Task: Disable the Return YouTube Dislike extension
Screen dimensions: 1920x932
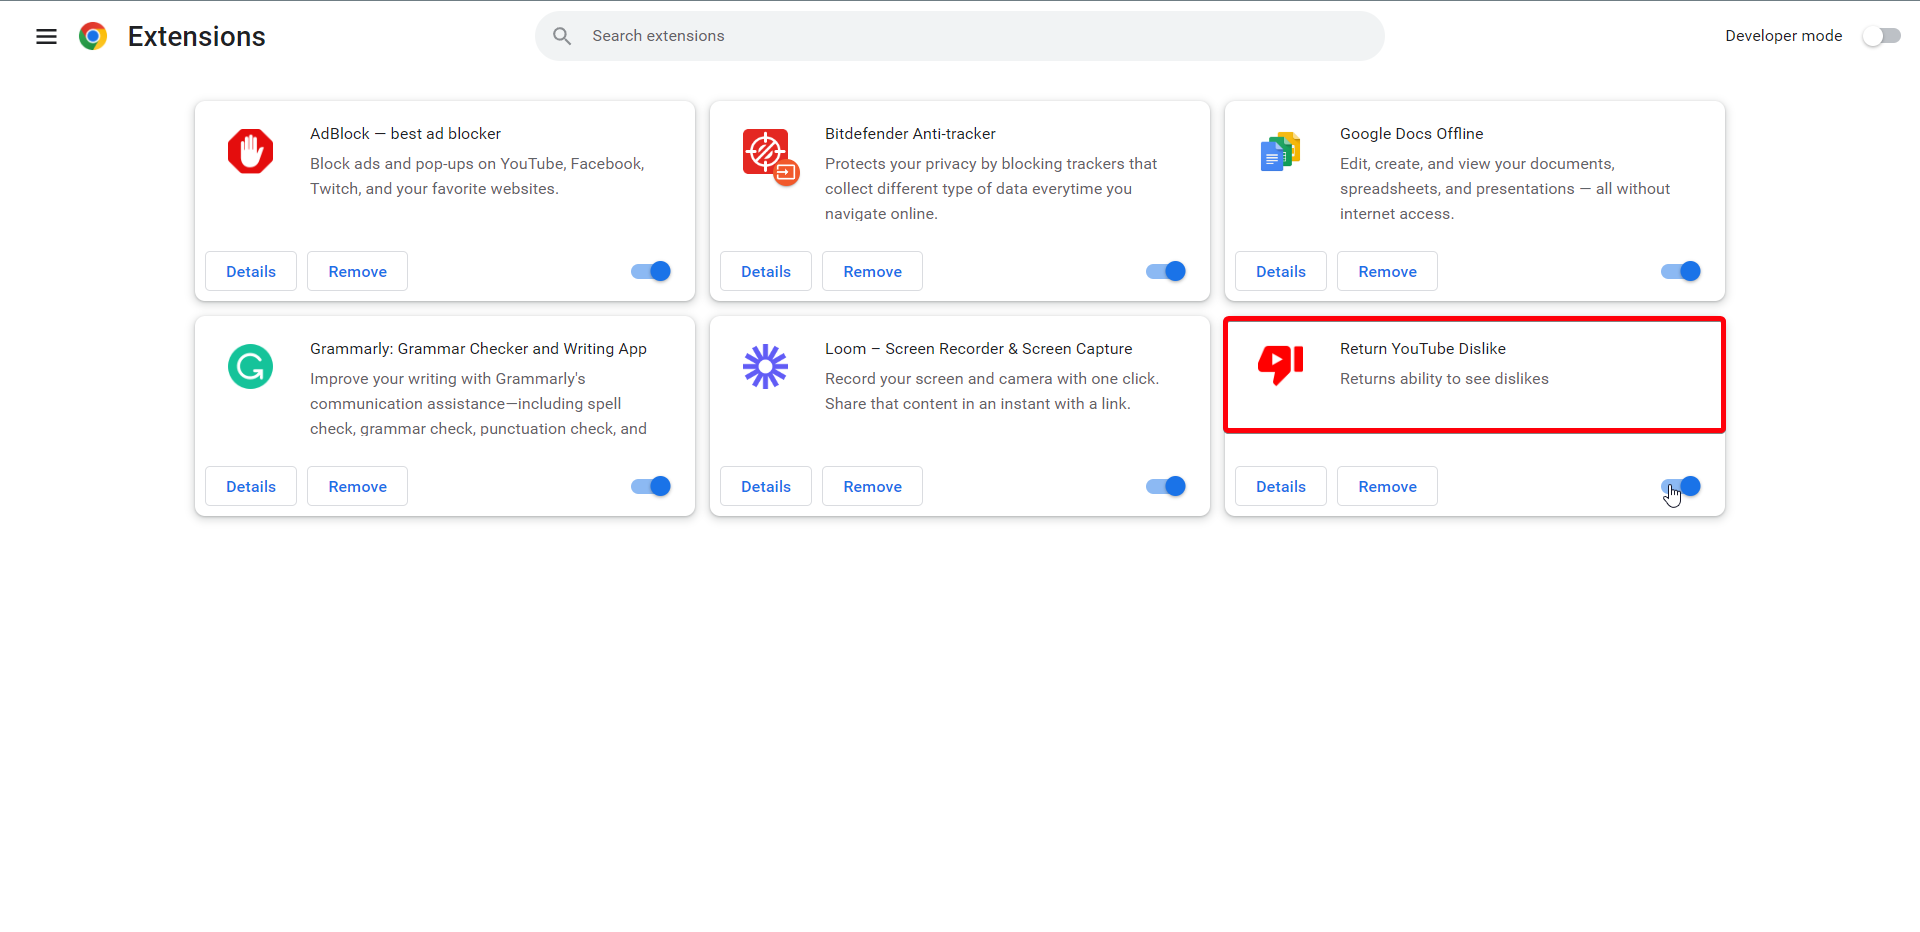Action: click(1679, 486)
